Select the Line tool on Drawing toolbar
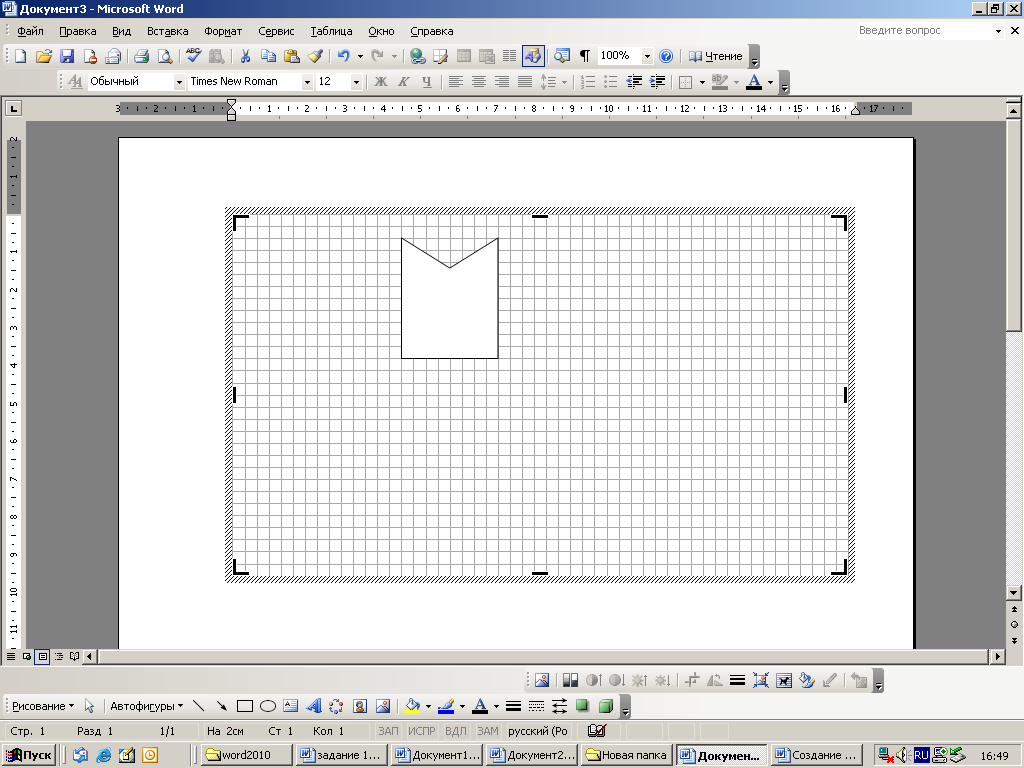 pos(199,706)
